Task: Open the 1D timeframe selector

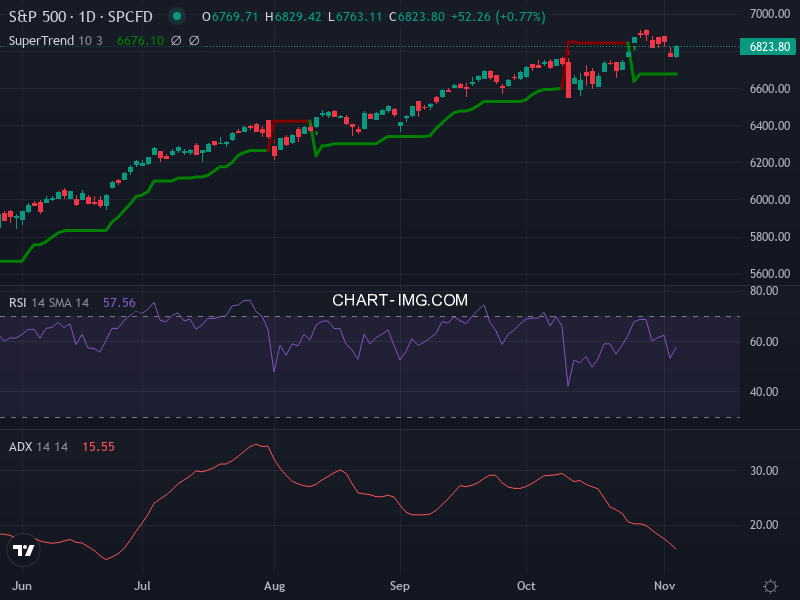Action: 89,16
